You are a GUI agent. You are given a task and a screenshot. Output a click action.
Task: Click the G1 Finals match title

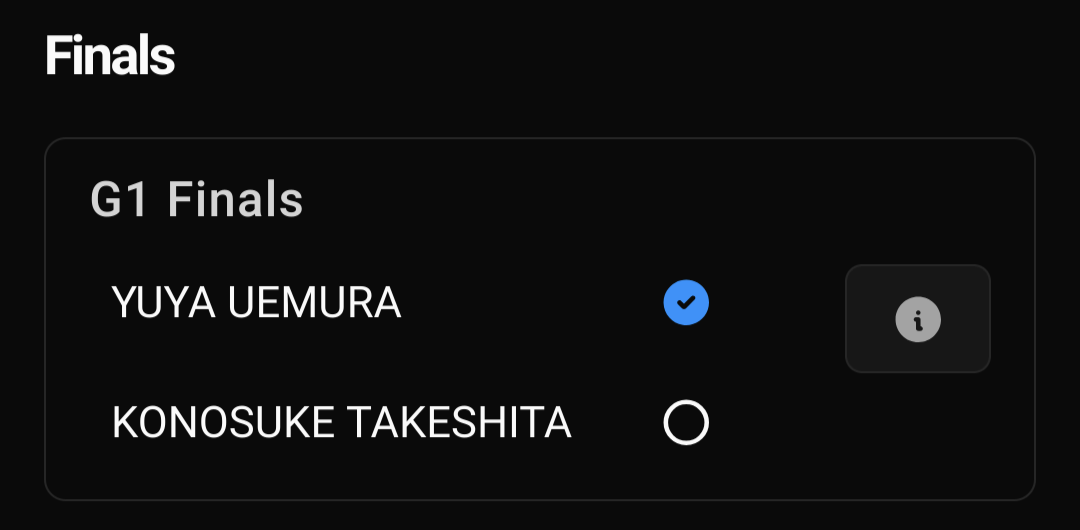[196, 200]
